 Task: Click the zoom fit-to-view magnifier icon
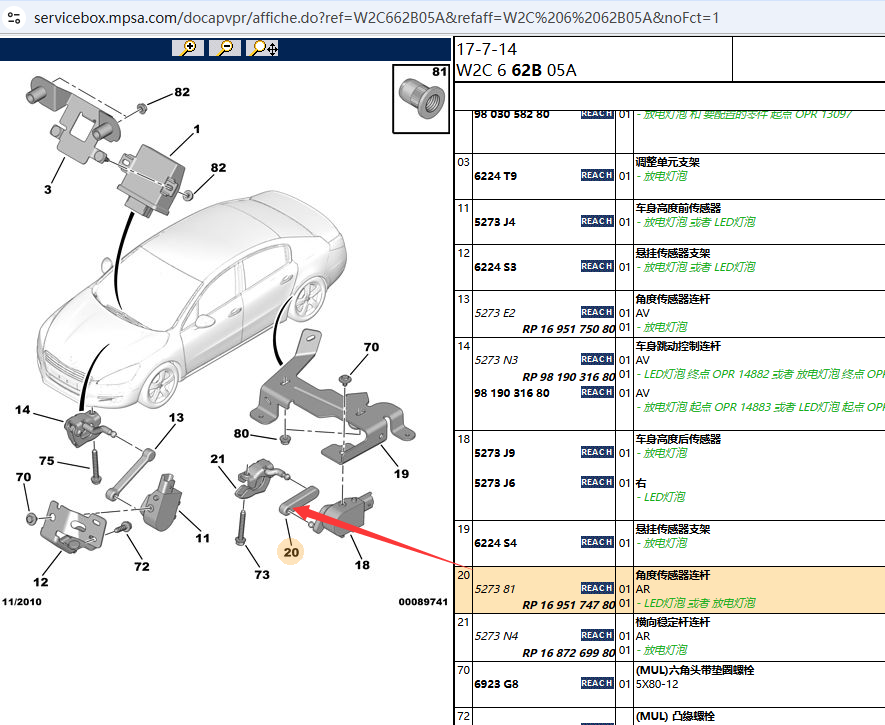coord(264,48)
